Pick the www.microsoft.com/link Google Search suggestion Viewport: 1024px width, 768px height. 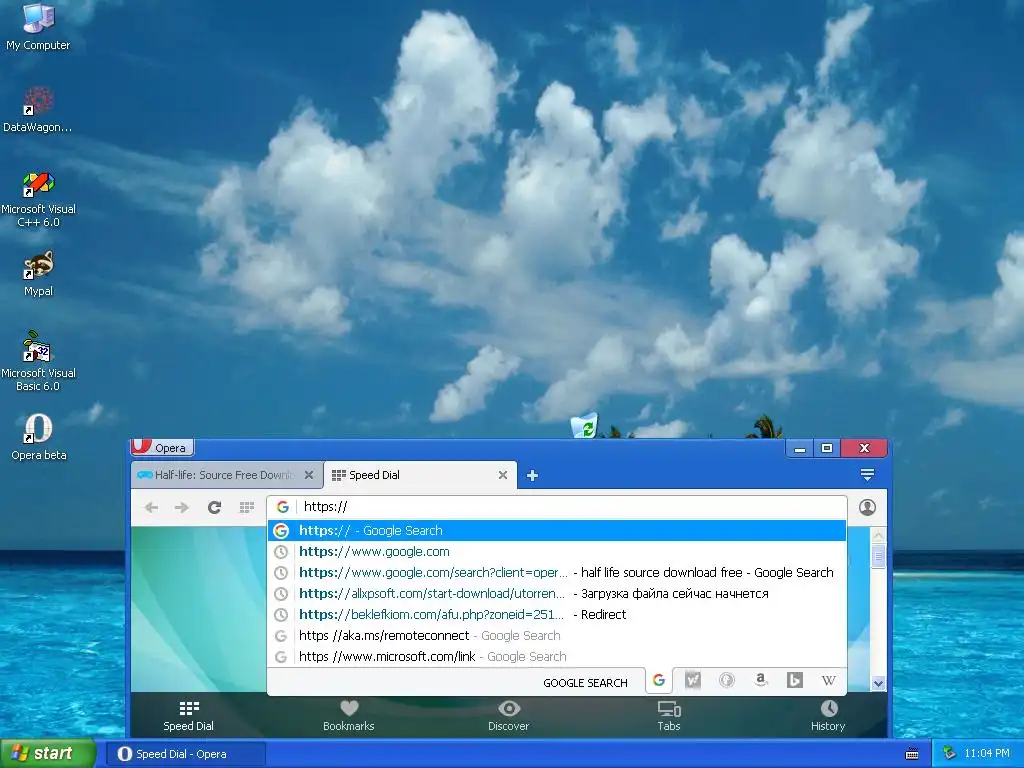556,656
